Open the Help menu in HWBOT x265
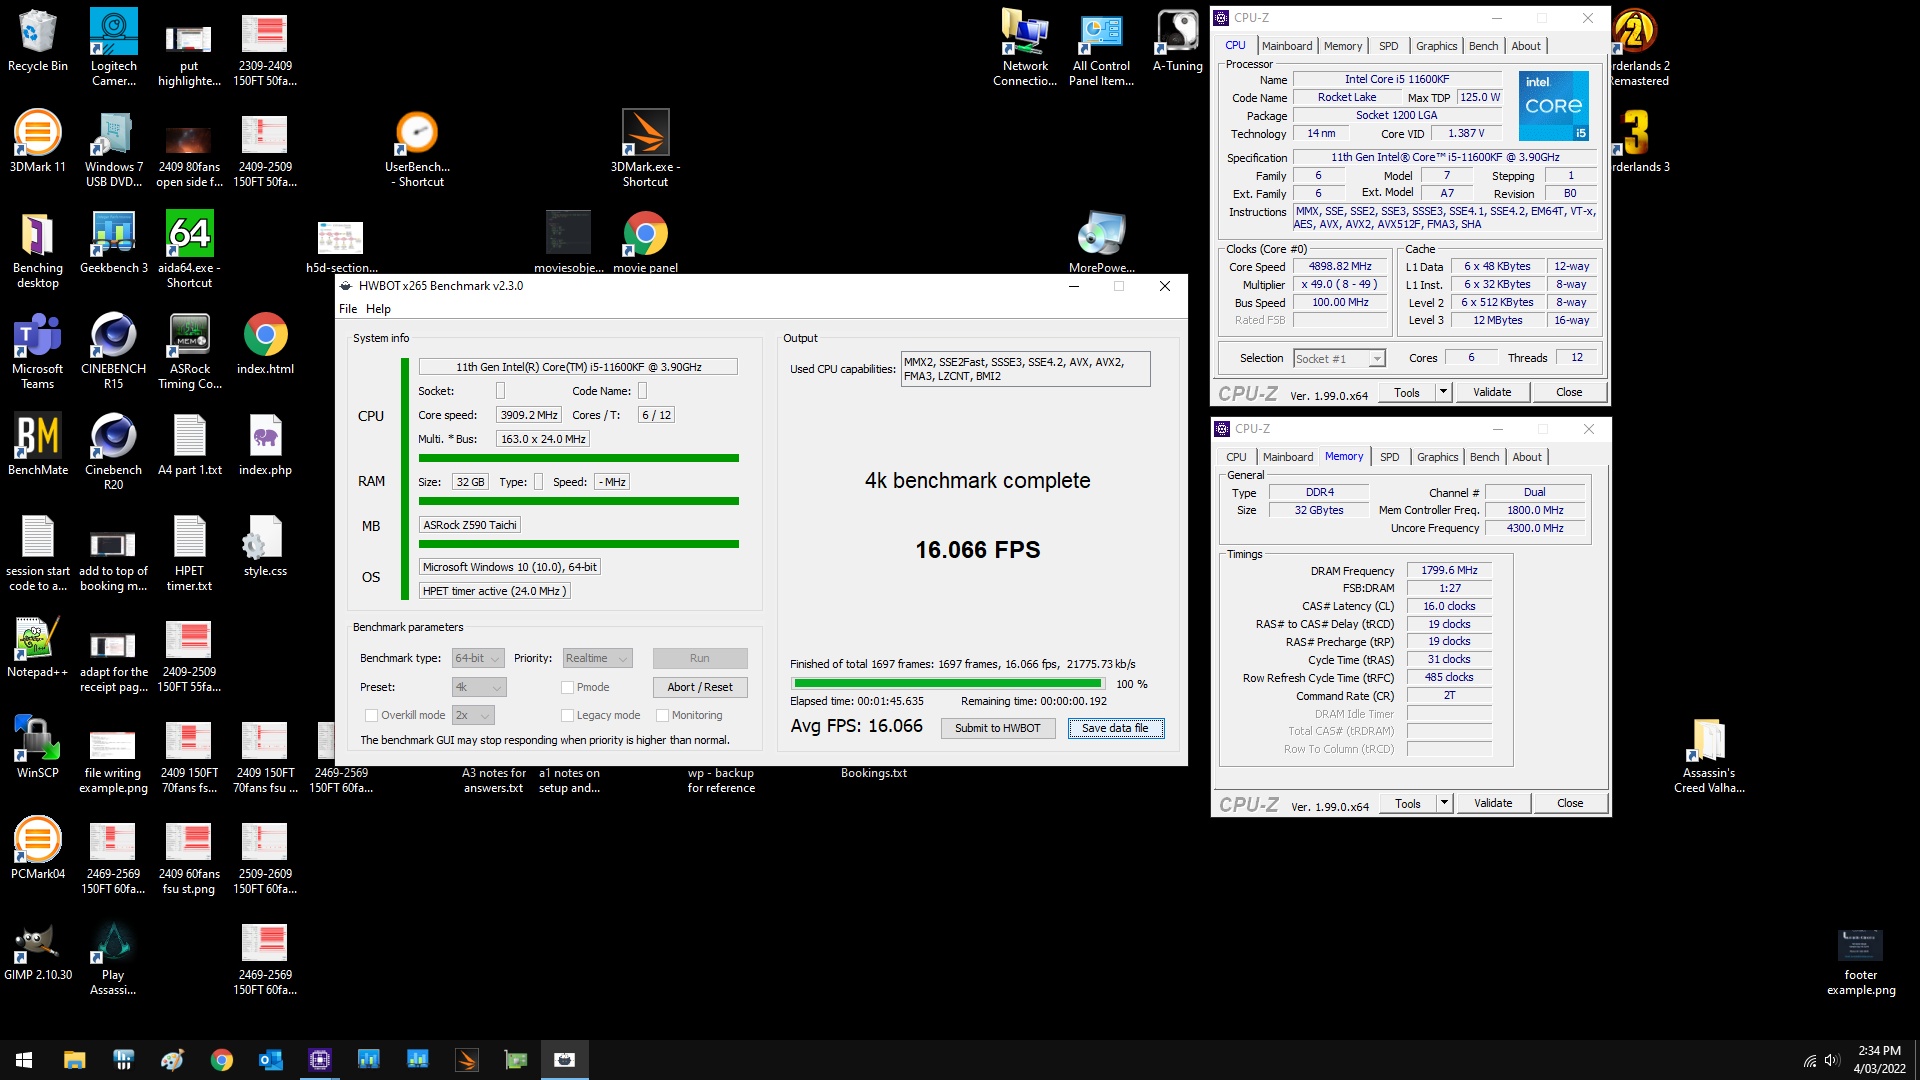The image size is (1920, 1080). pyautogui.click(x=378, y=309)
